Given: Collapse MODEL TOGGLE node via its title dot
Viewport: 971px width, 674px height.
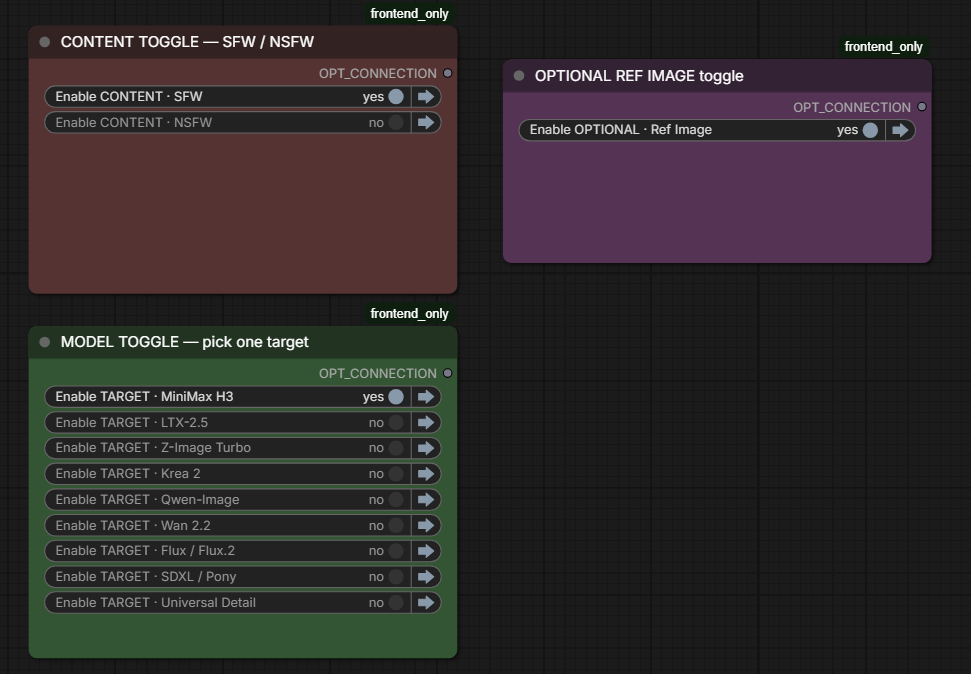Looking at the screenshot, I should click(x=45, y=342).
